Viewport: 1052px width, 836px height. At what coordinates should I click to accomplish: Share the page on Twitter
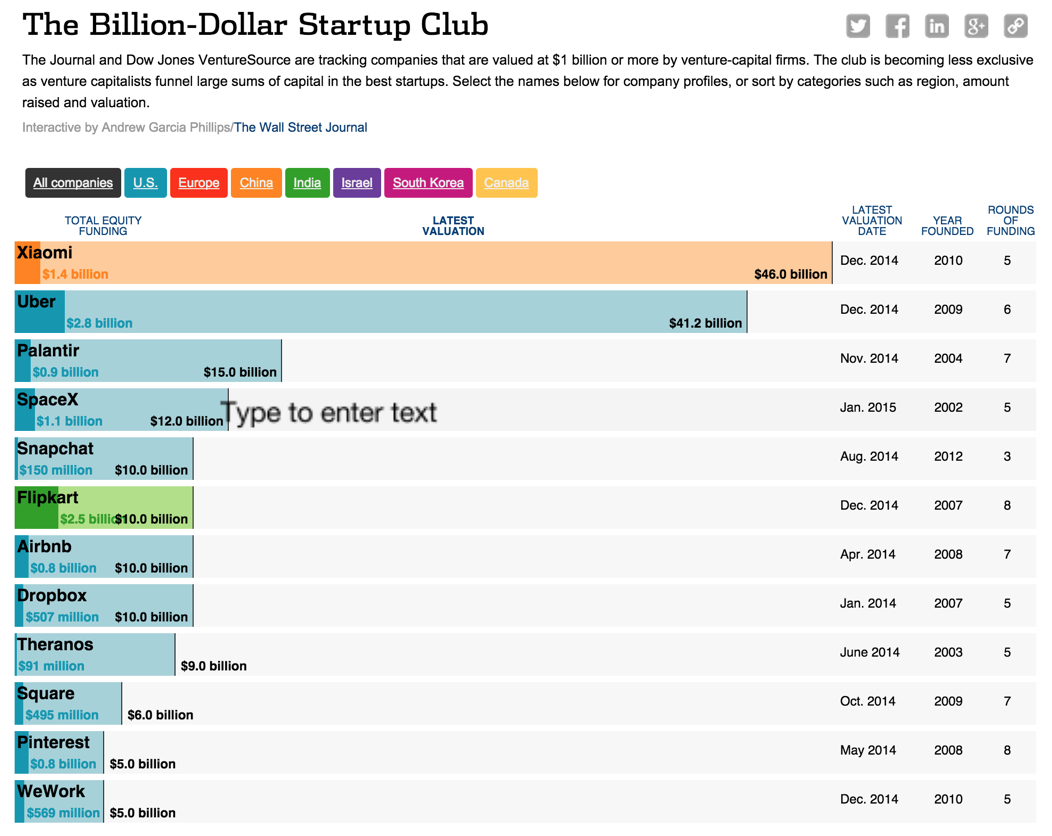[858, 26]
